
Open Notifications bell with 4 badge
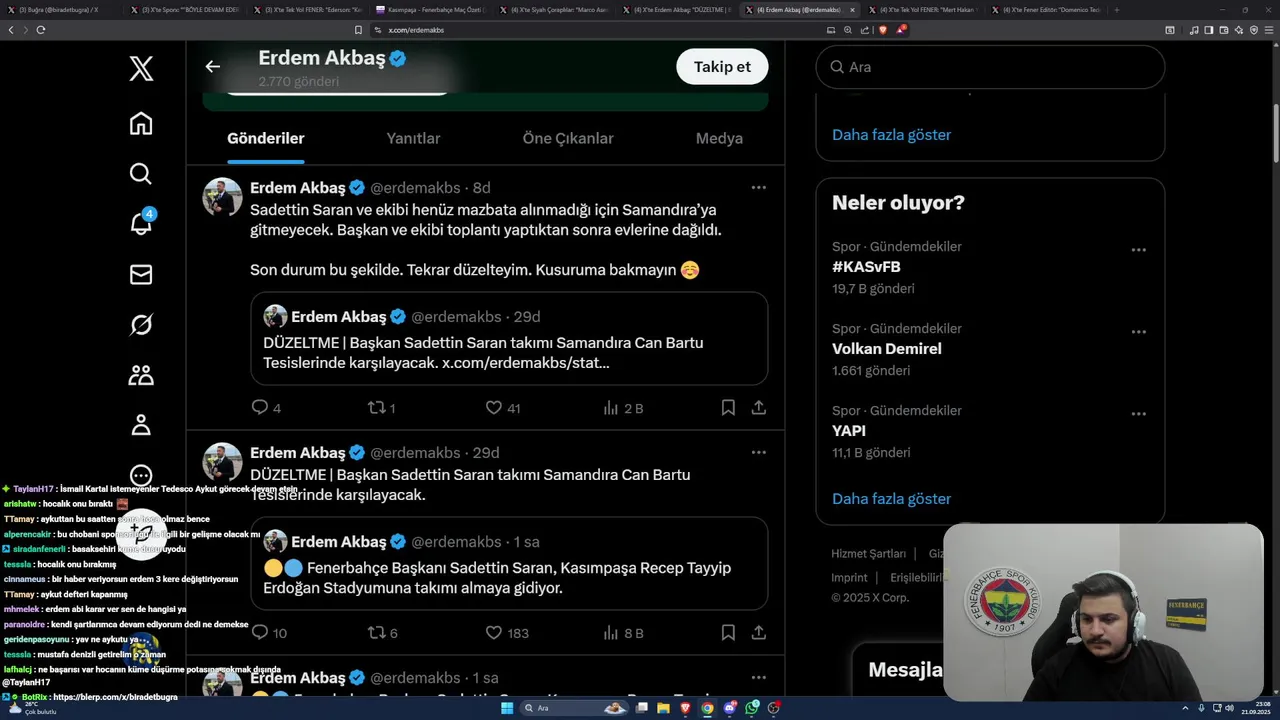coord(141,223)
